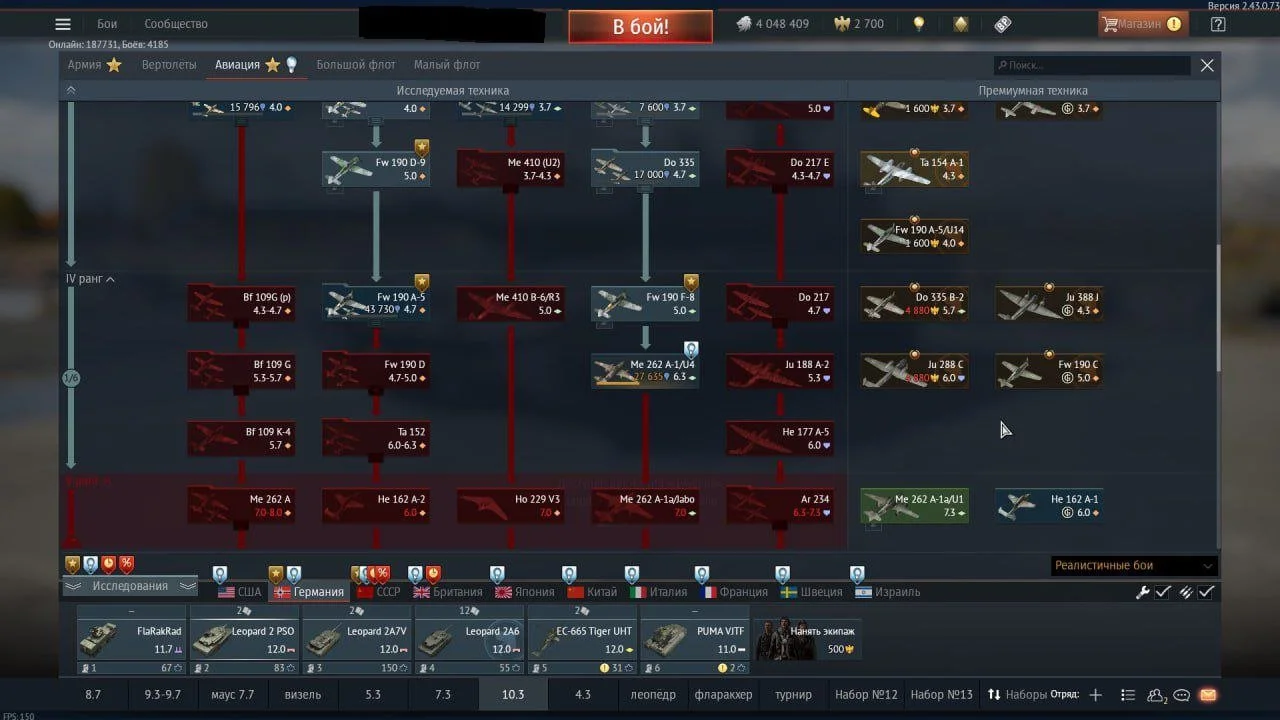Viewport: 1280px width, 720px height.
Task: Select the Me 262 A-1a/U1 premium jet
Action: tap(914, 506)
